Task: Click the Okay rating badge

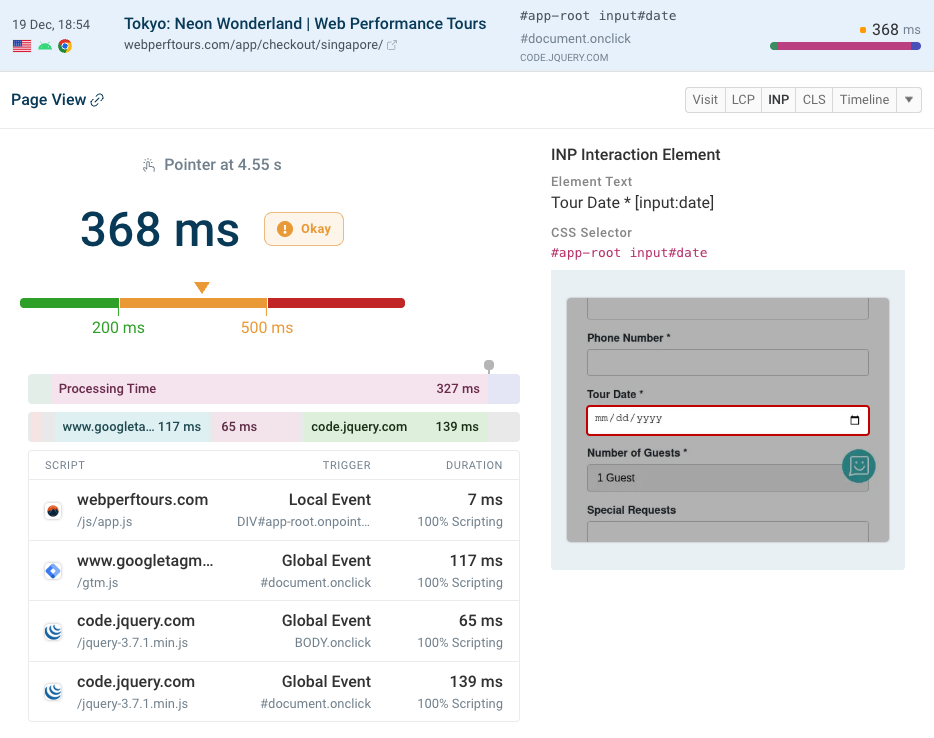Action: (304, 229)
